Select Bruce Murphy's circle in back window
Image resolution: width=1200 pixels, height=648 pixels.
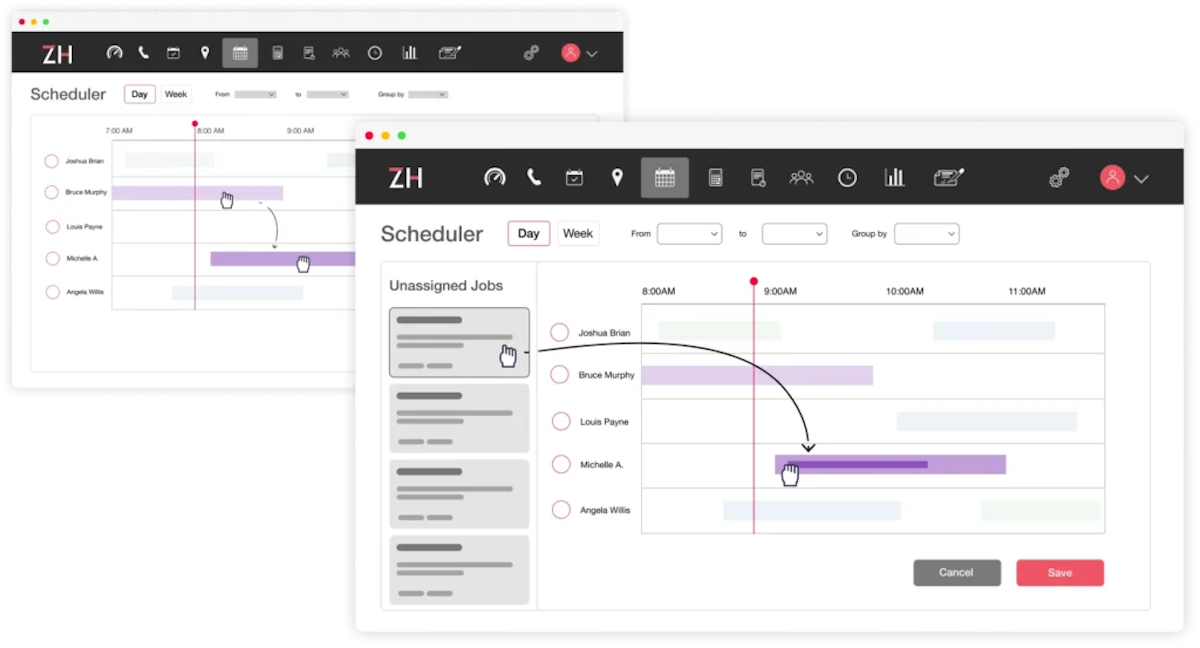52,192
